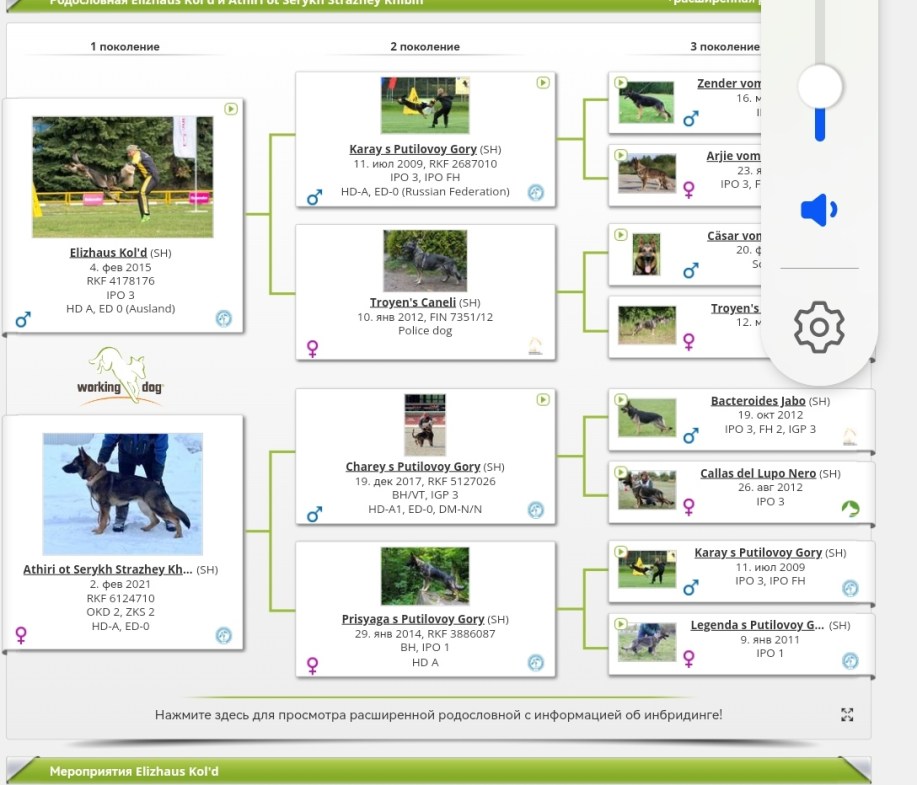The image size is (917, 785).
Task: Click badge icon on Prisyaga s Putilovoy Gory card
Action: click(536, 662)
